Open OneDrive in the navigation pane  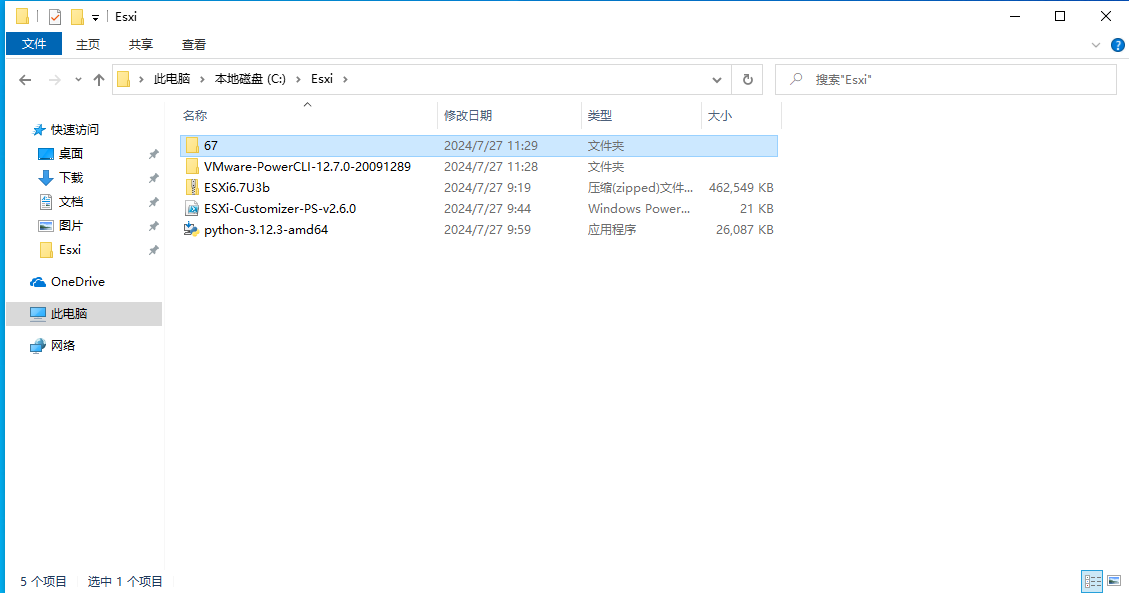(78, 282)
